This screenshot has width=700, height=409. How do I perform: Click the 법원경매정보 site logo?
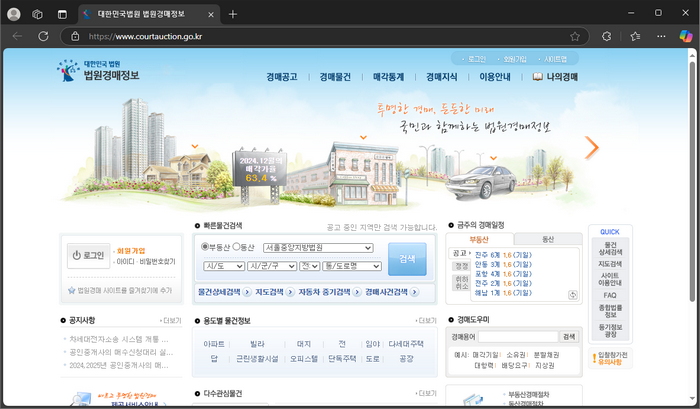coord(98,70)
